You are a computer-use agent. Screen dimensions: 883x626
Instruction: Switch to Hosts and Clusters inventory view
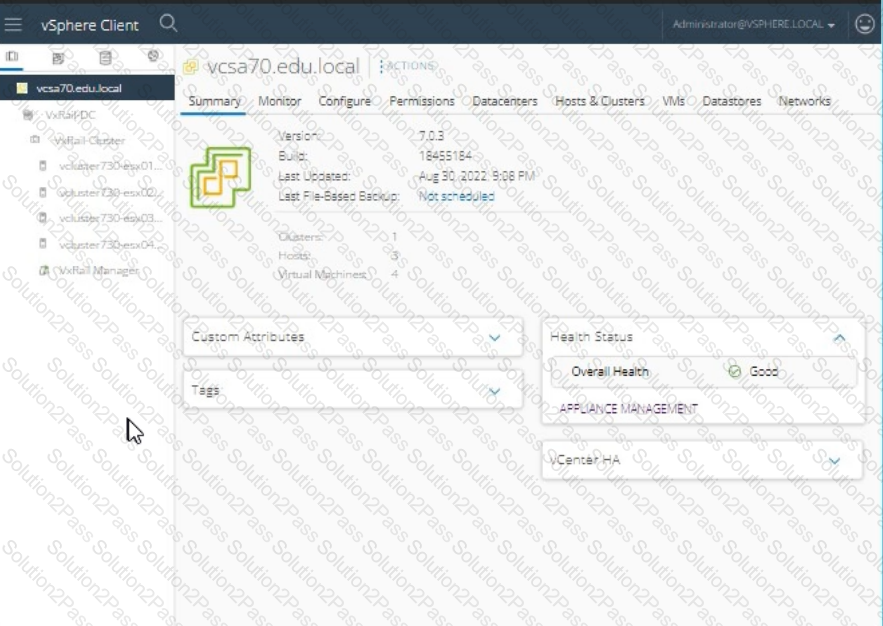12,56
